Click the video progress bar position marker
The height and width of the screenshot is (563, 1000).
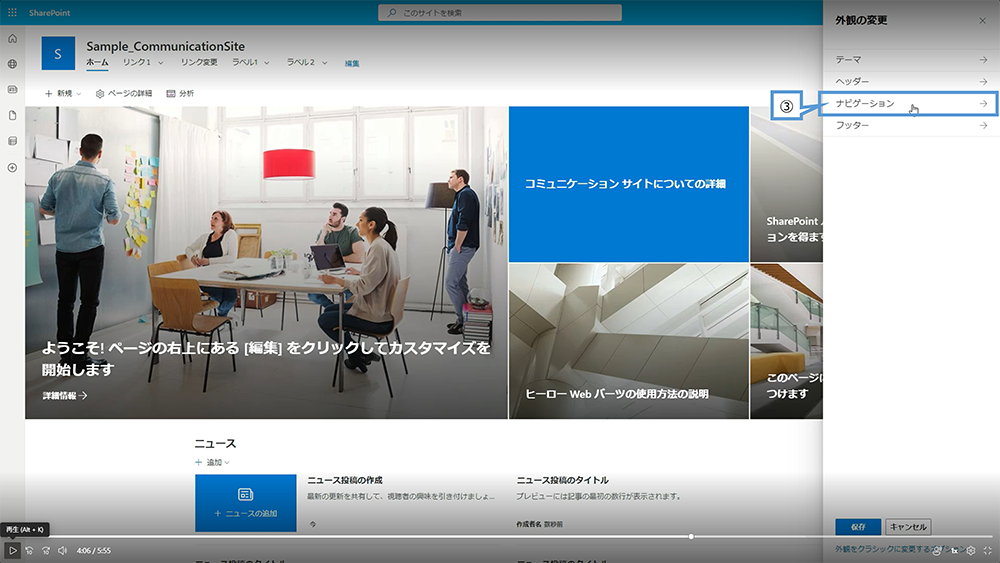691,537
